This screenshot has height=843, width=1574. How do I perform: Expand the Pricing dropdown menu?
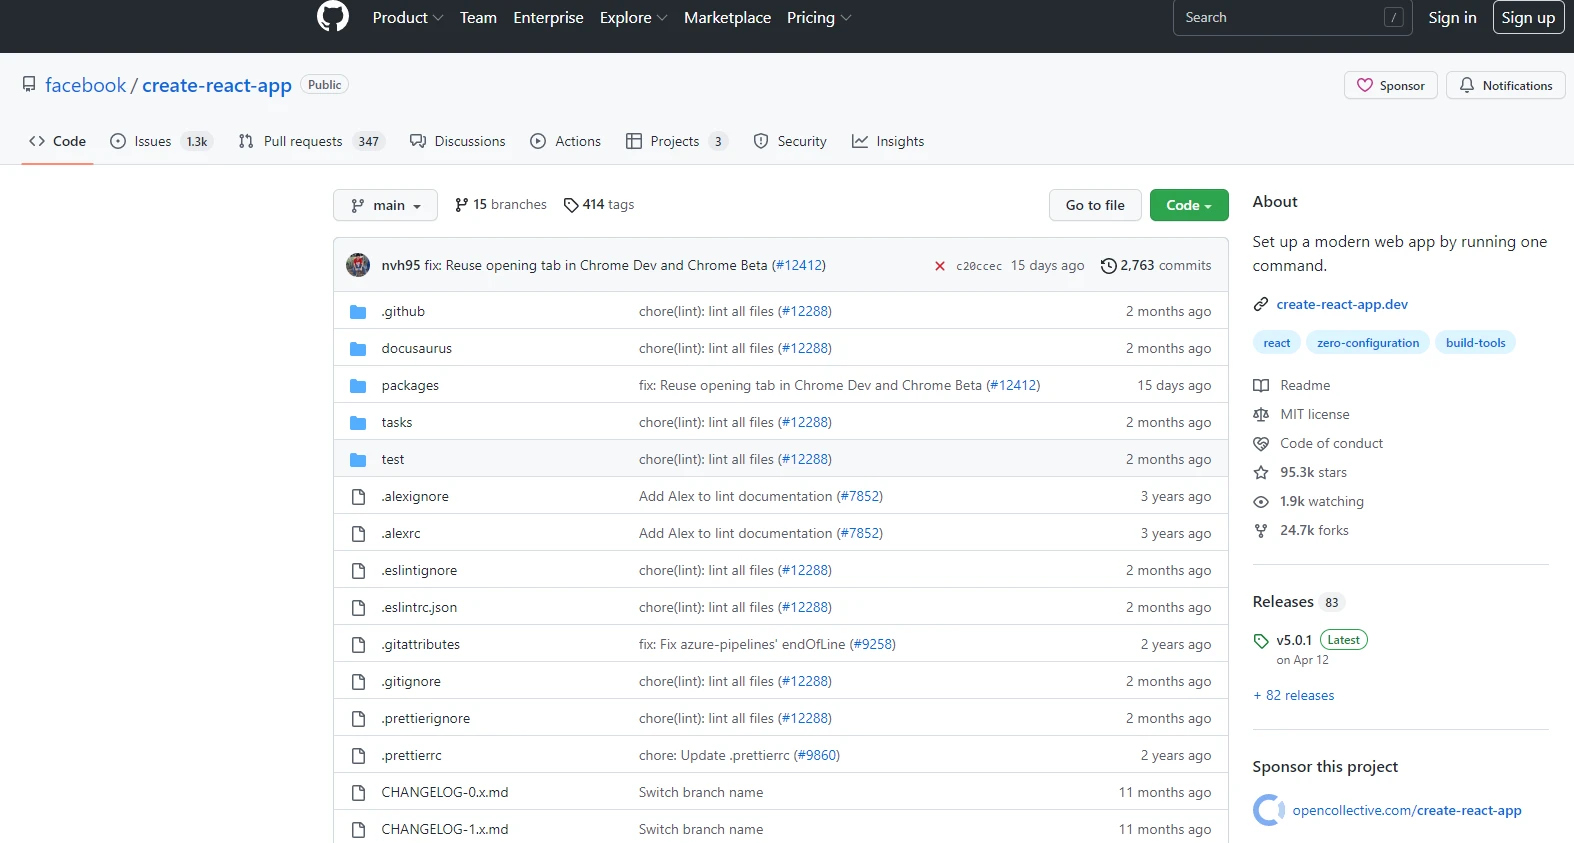pos(819,18)
